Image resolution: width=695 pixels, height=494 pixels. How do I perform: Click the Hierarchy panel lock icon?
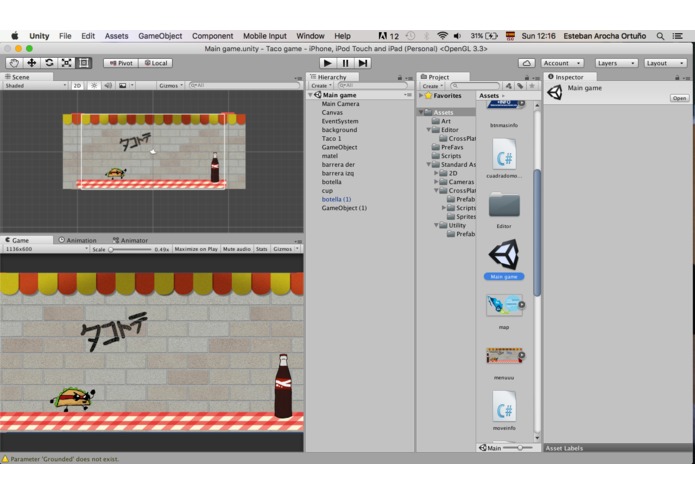(x=399, y=78)
